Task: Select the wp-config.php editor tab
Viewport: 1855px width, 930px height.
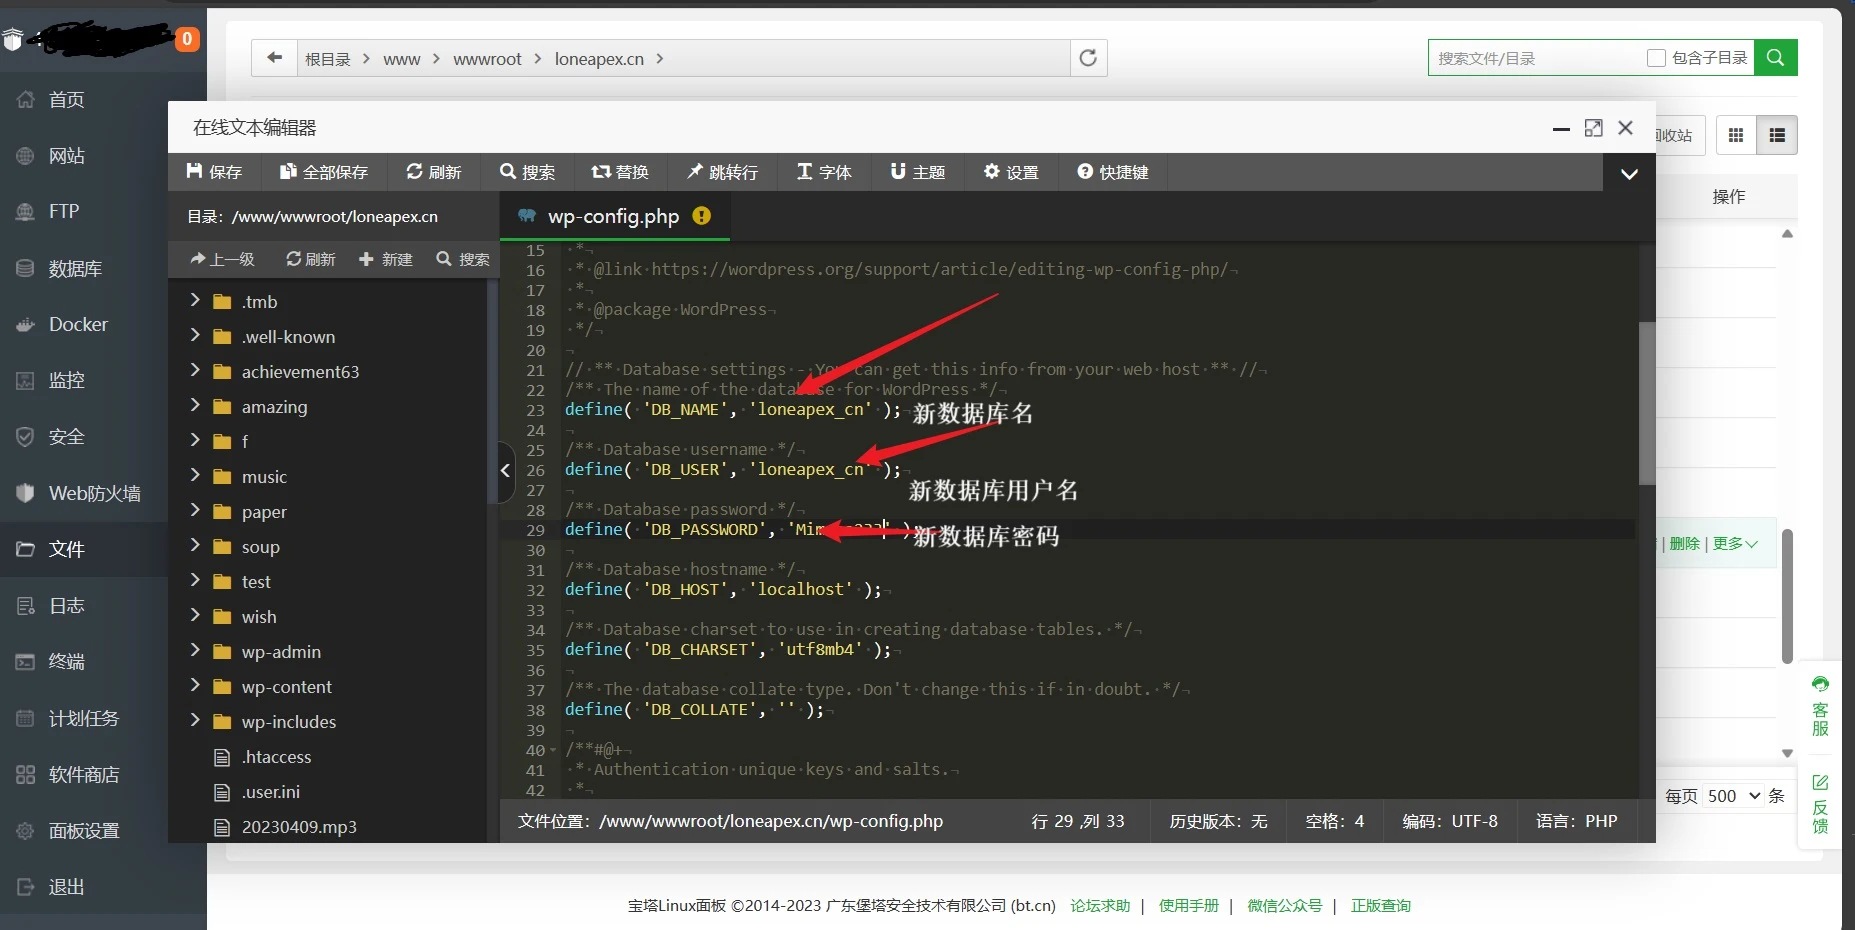Action: [x=612, y=216]
